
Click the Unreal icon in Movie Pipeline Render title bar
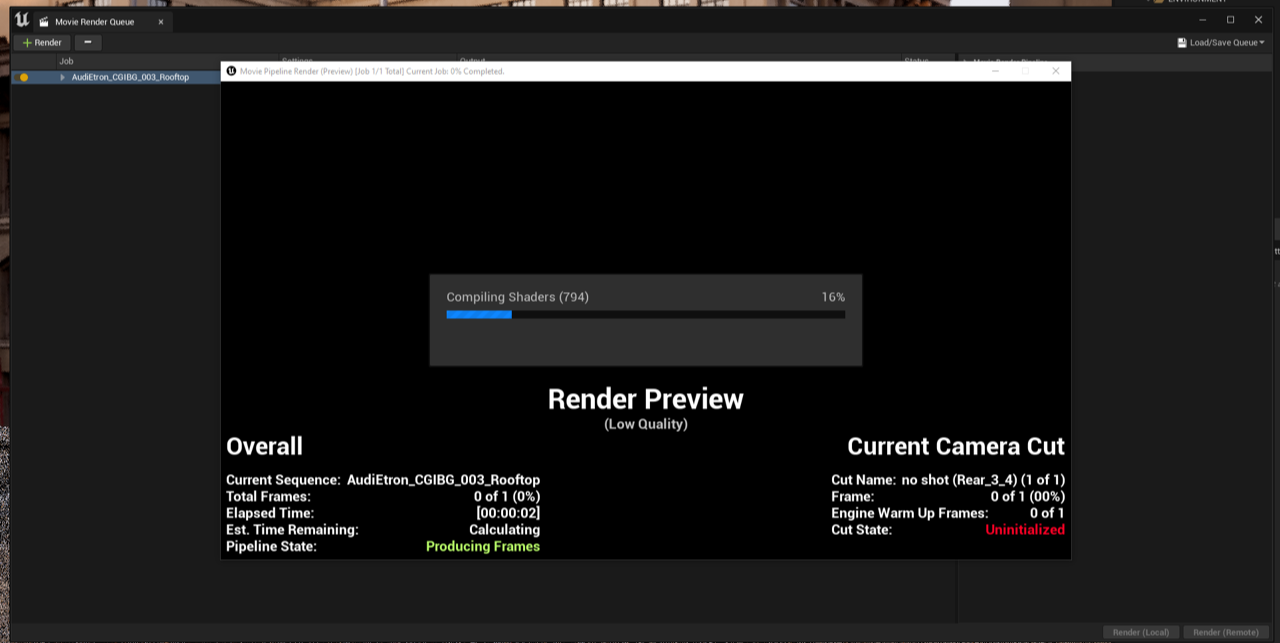pyautogui.click(x=231, y=71)
